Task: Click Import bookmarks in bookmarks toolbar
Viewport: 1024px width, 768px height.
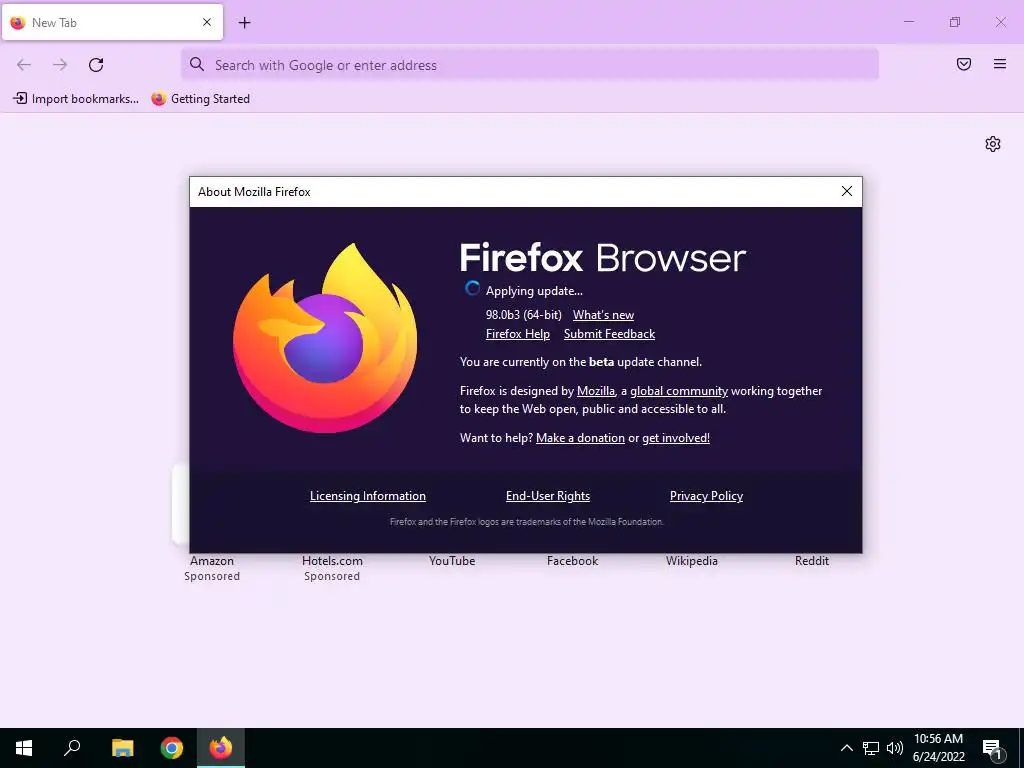Action: pos(76,99)
